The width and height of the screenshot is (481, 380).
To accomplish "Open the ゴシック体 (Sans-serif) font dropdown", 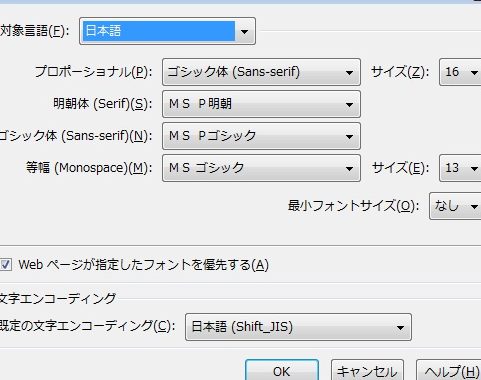I will click(261, 136).
